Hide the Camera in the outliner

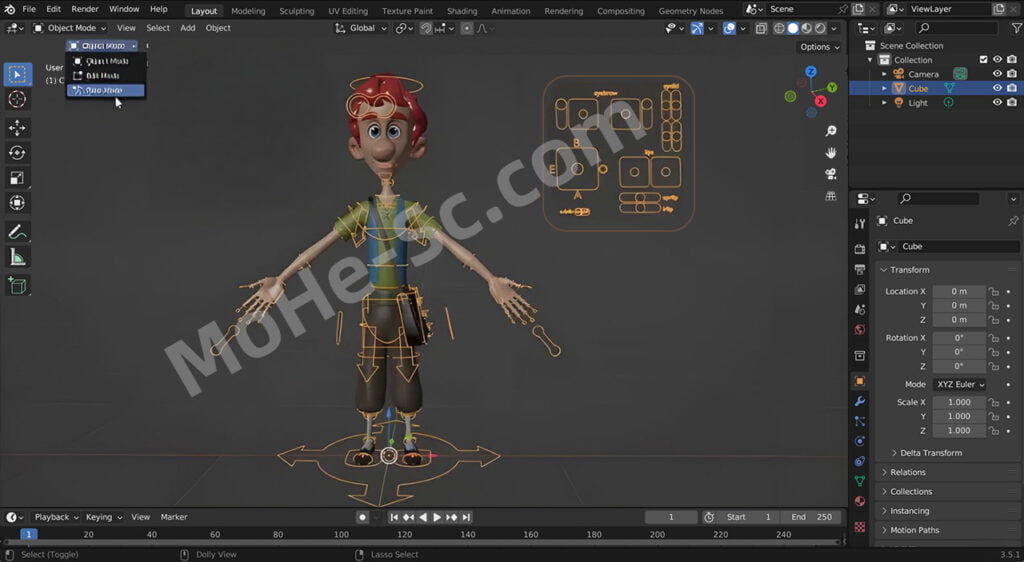(x=997, y=74)
